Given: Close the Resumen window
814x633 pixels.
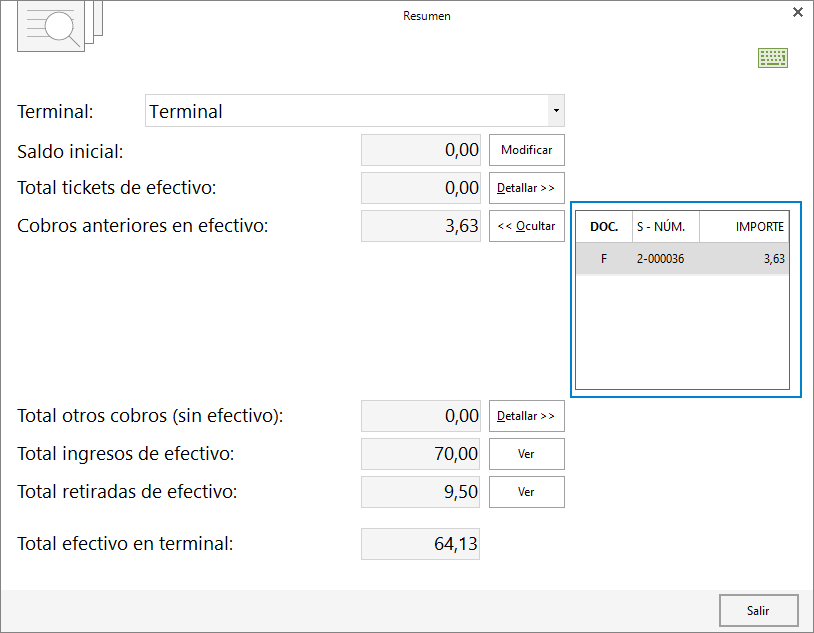Looking at the screenshot, I should (x=798, y=12).
